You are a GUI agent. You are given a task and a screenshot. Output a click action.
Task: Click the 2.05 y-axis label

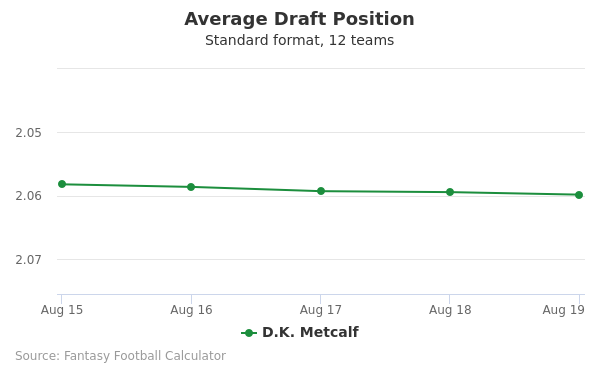(x=28, y=133)
